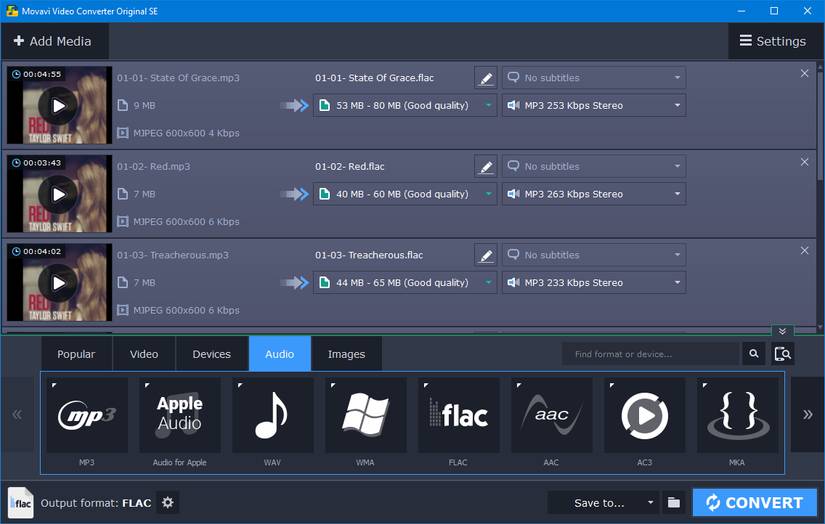The height and width of the screenshot is (524, 825).
Task: Click source file 01-03- Treacherous.mp3
Action: click(x=173, y=255)
